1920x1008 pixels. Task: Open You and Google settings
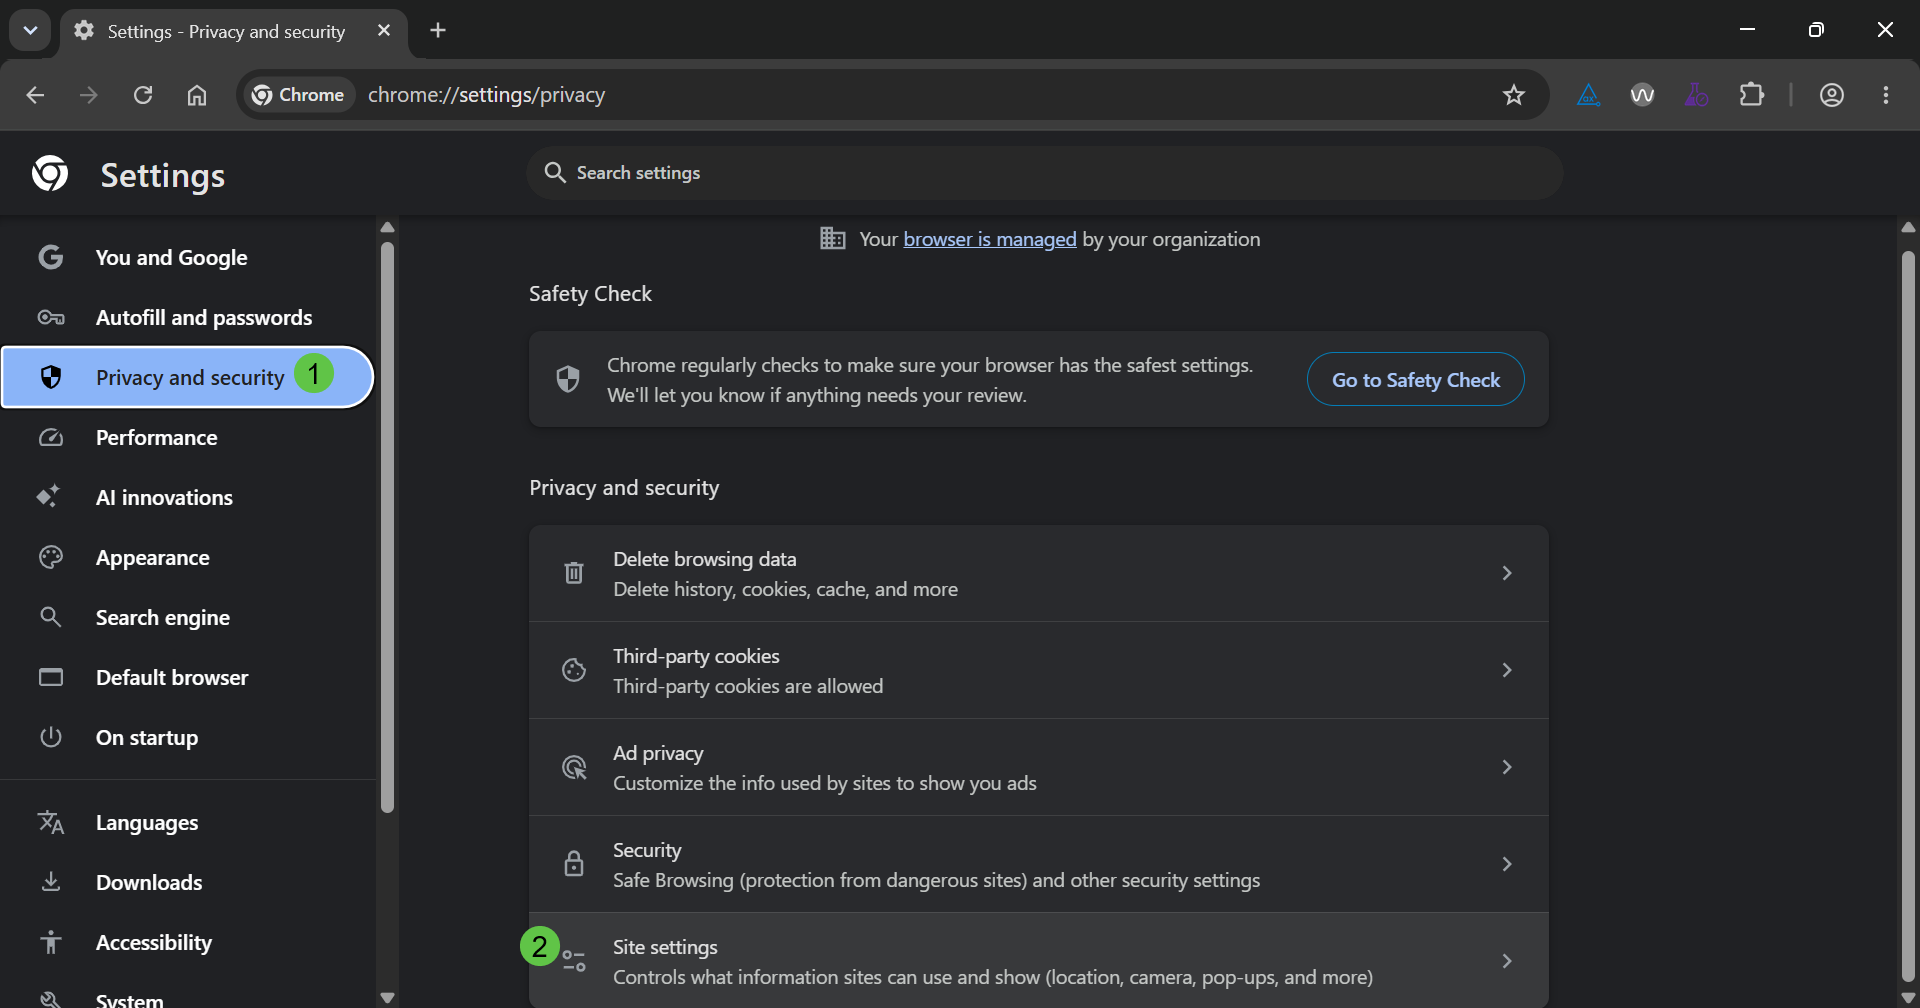(x=187, y=257)
